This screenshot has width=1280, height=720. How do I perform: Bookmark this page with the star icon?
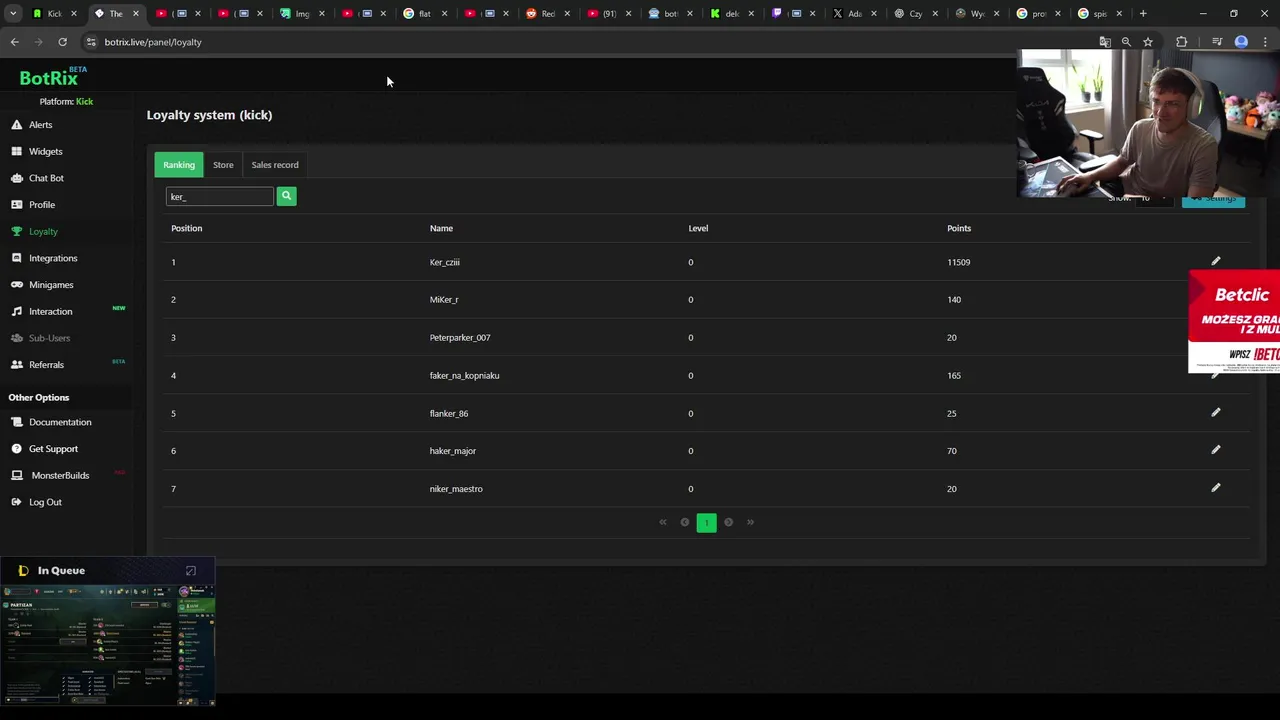pyautogui.click(x=1148, y=42)
